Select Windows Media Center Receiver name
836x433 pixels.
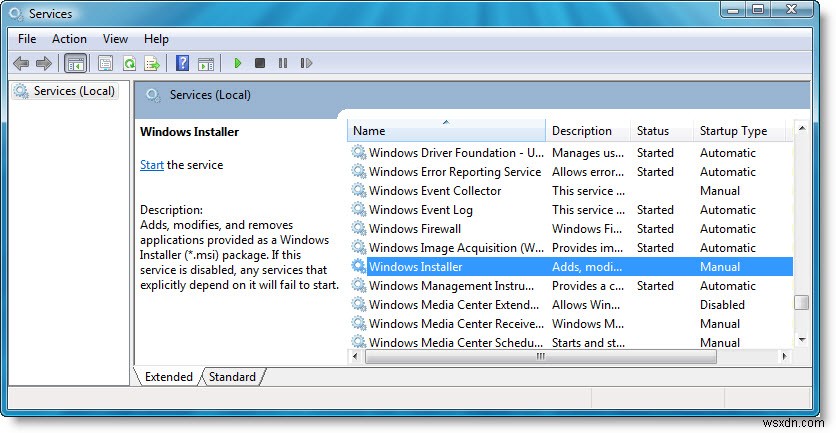coord(456,324)
